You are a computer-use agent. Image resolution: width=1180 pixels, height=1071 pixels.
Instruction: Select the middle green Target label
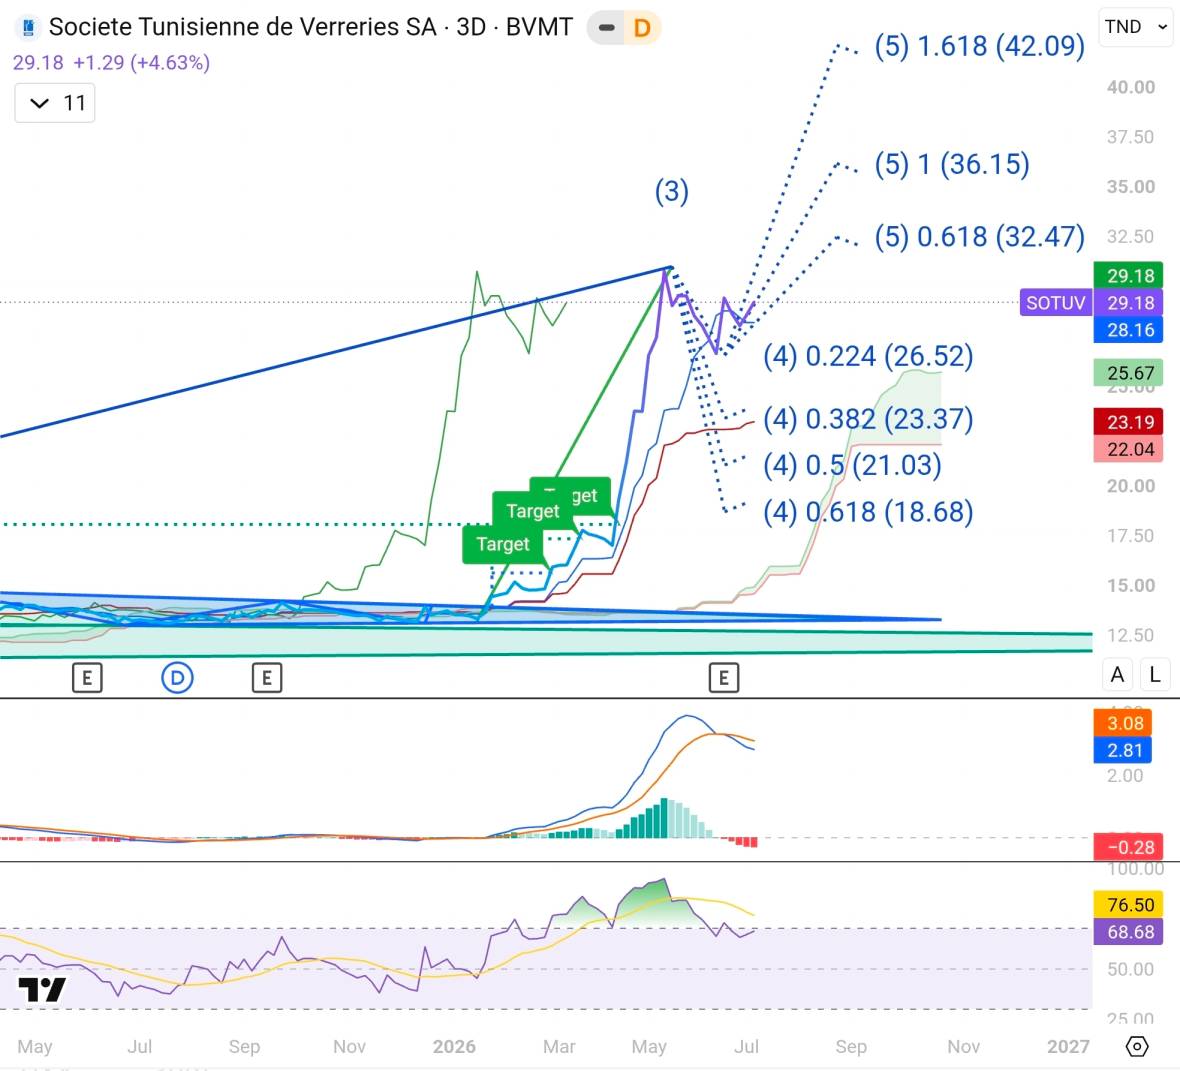(x=533, y=511)
